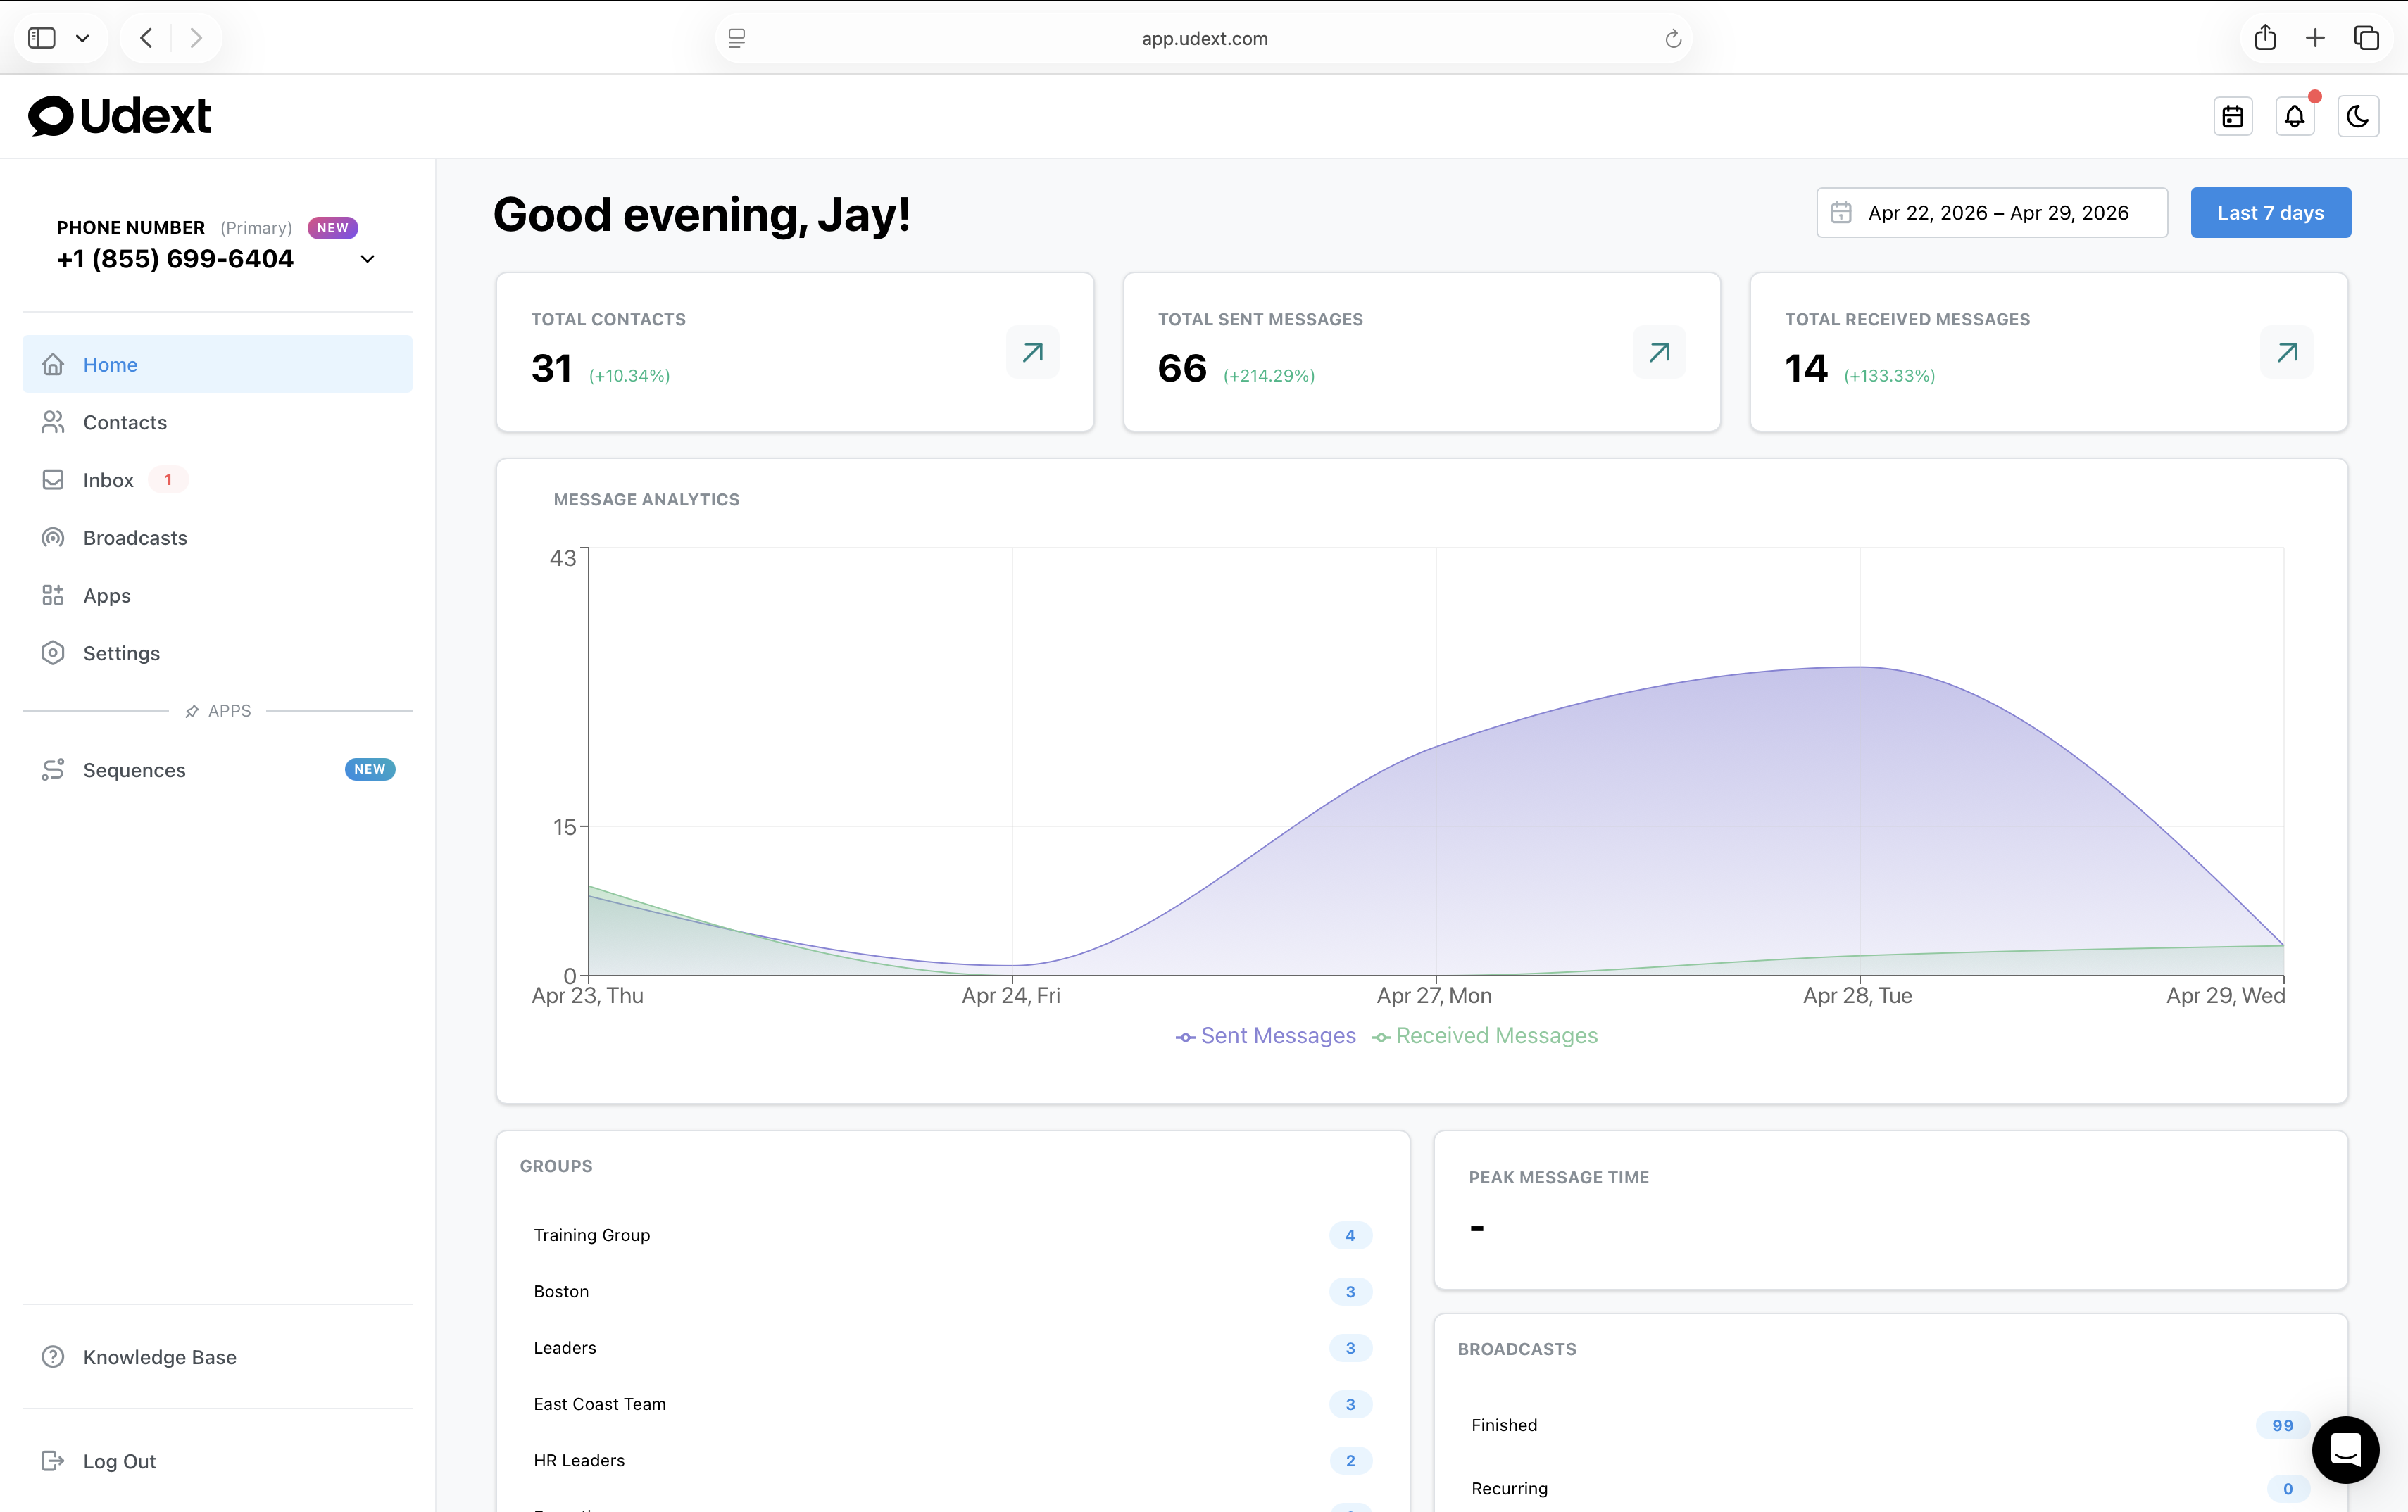Click the Total Sent Messages value 66
Viewport: 2408px width, 1512px height.
[x=1182, y=368]
